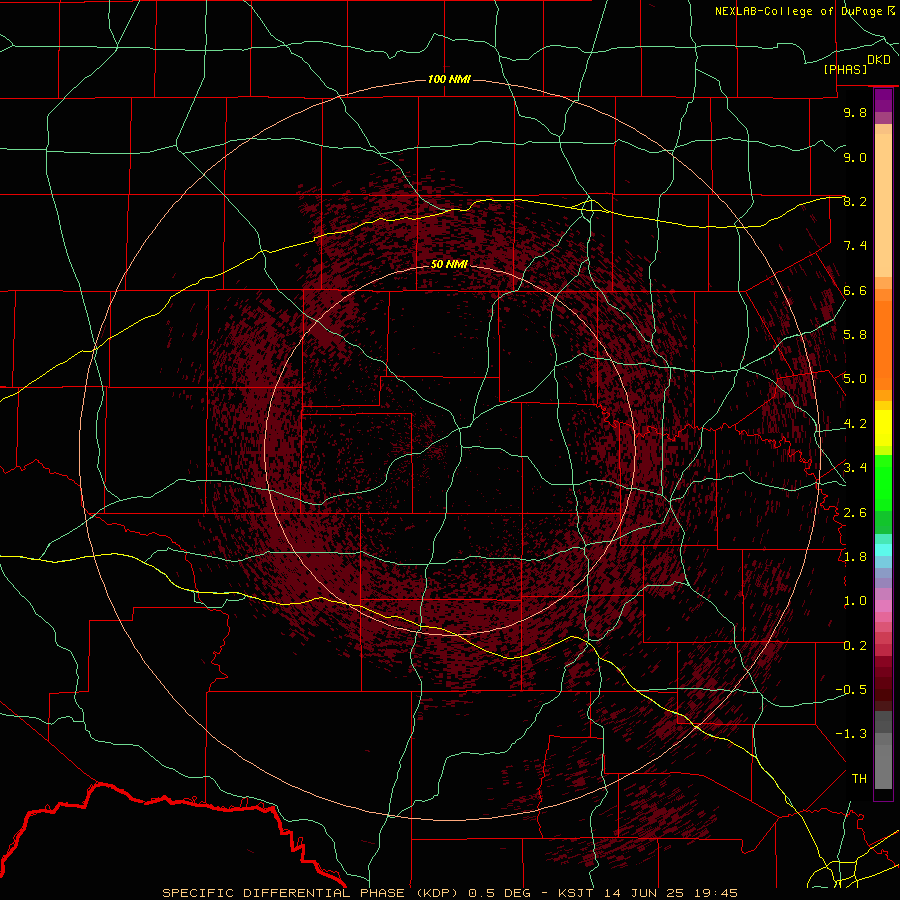Click the 7.4 scale value
Viewport: 900px width, 900px height.
point(855,246)
